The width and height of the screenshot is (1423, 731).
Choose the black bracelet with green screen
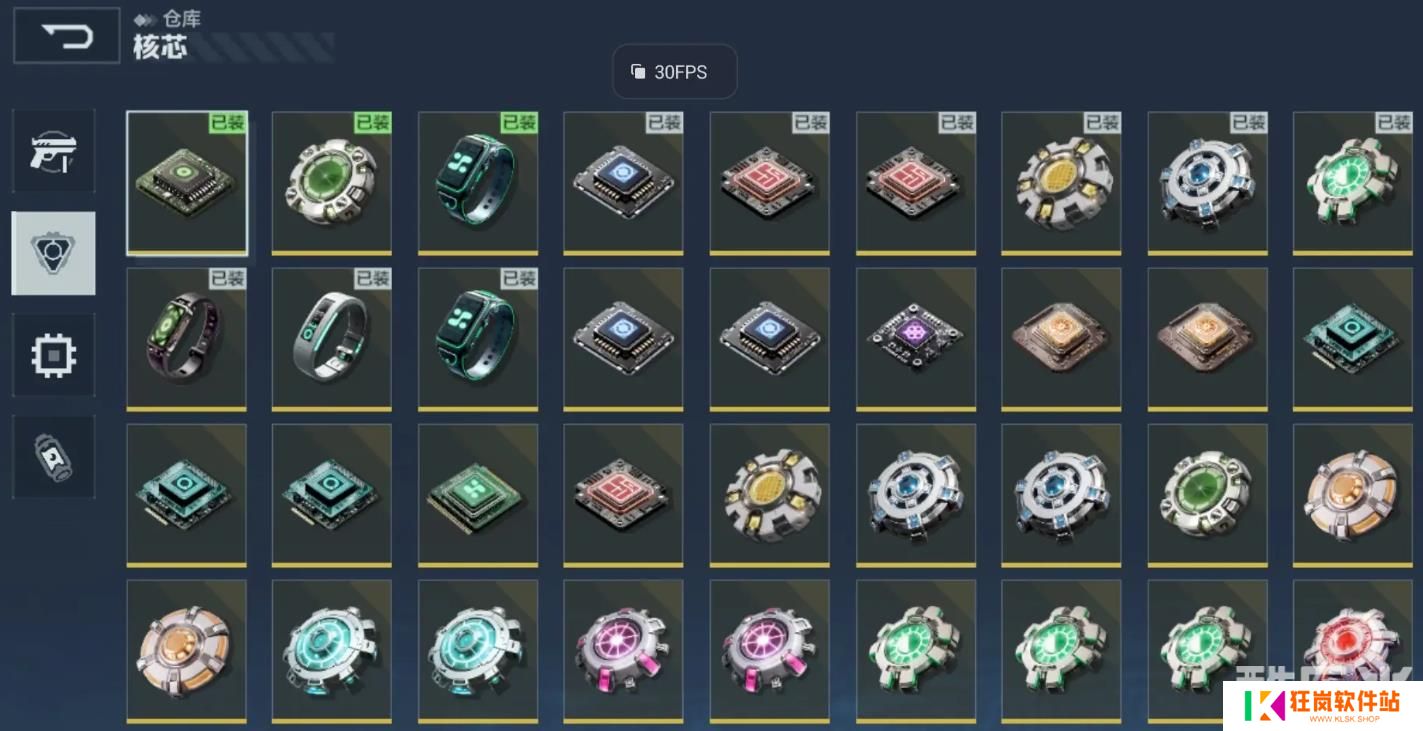(186, 339)
